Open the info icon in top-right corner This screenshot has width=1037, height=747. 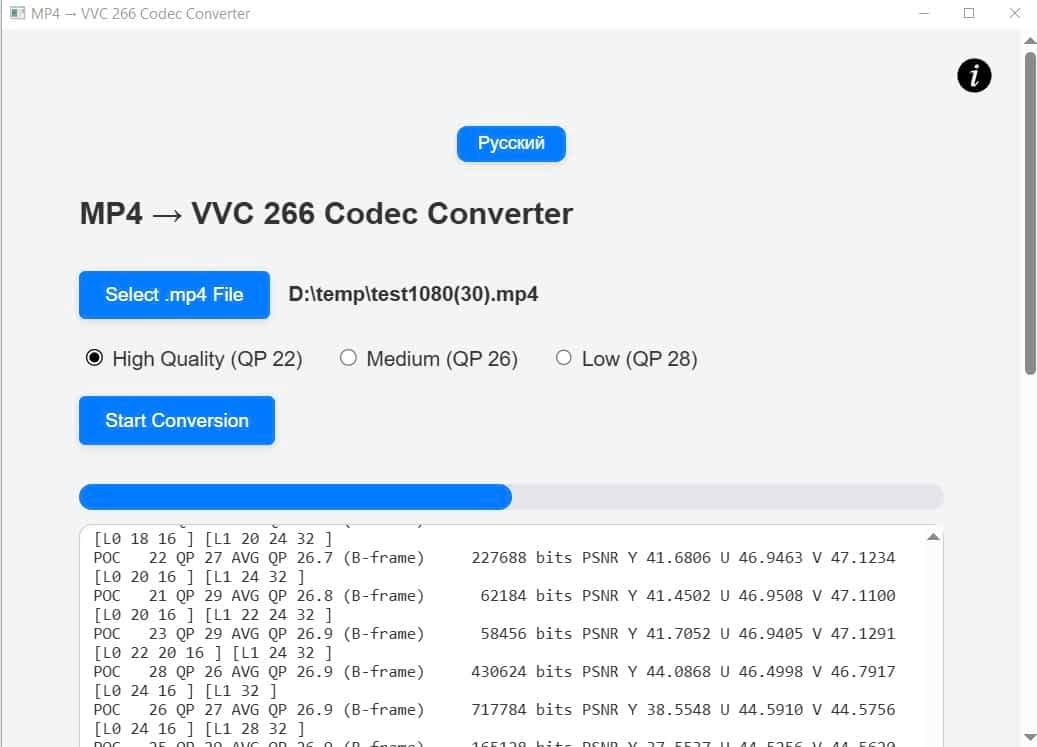tap(974, 76)
